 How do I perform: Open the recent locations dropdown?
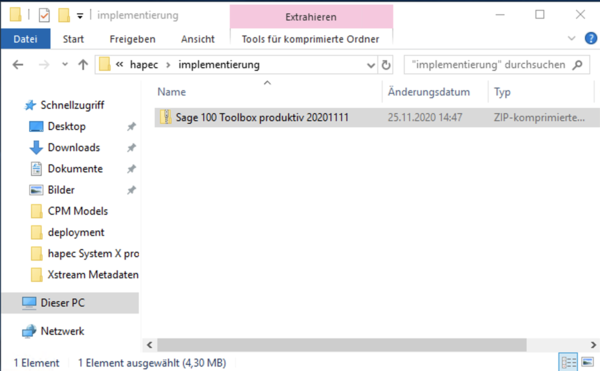point(65,64)
